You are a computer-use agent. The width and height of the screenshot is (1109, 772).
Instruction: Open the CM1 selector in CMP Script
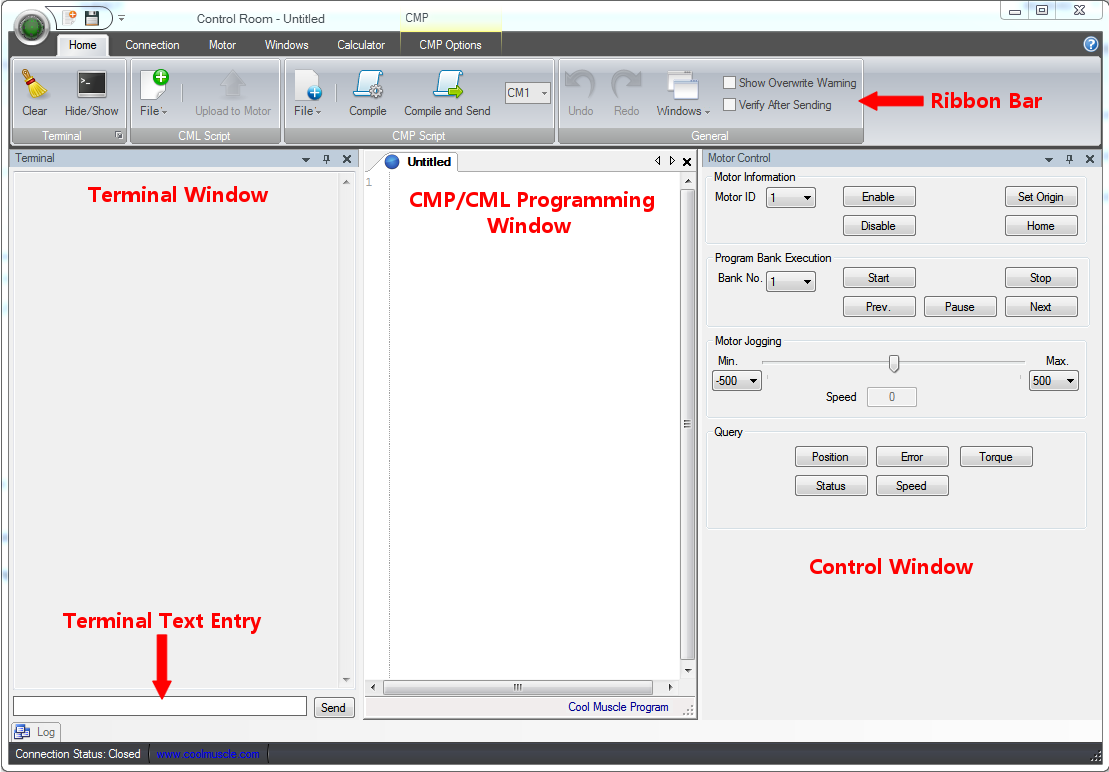point(528,93)
